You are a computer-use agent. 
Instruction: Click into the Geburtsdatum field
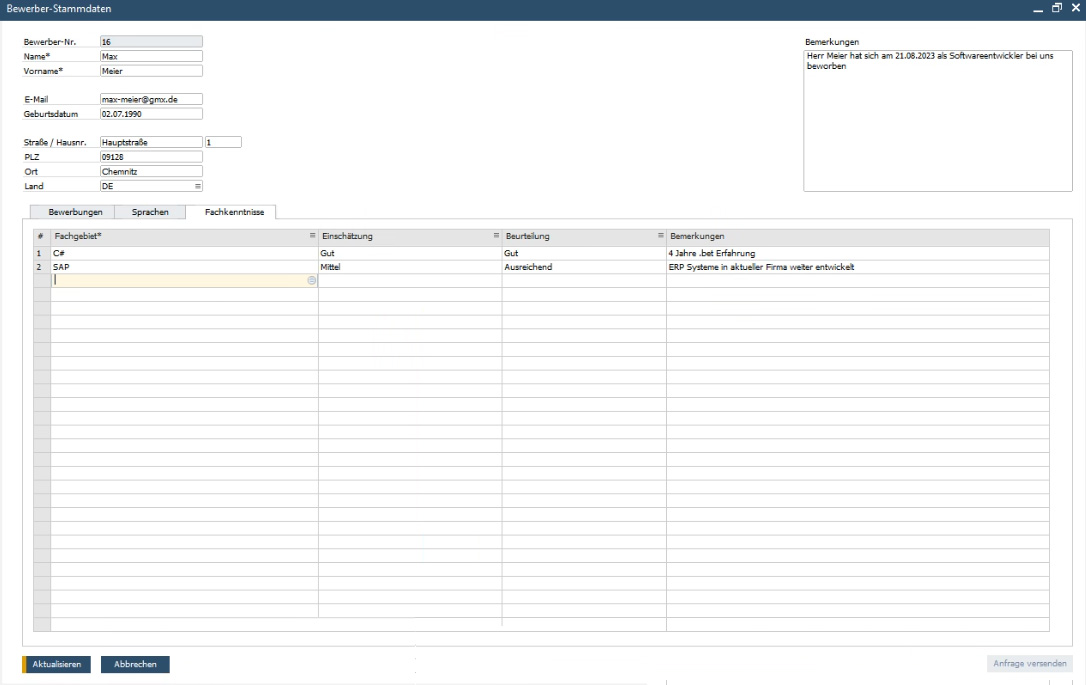click(x=151, y=114)
